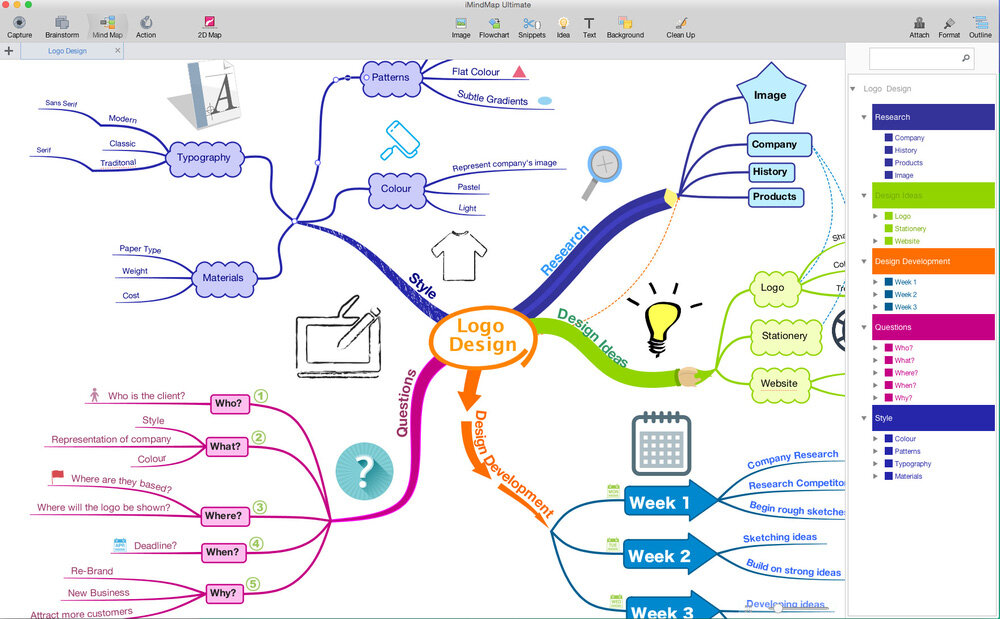Select the T-shirt sketch image
This screenshot has height=619, width=1000.
click(x=459, y=255)
